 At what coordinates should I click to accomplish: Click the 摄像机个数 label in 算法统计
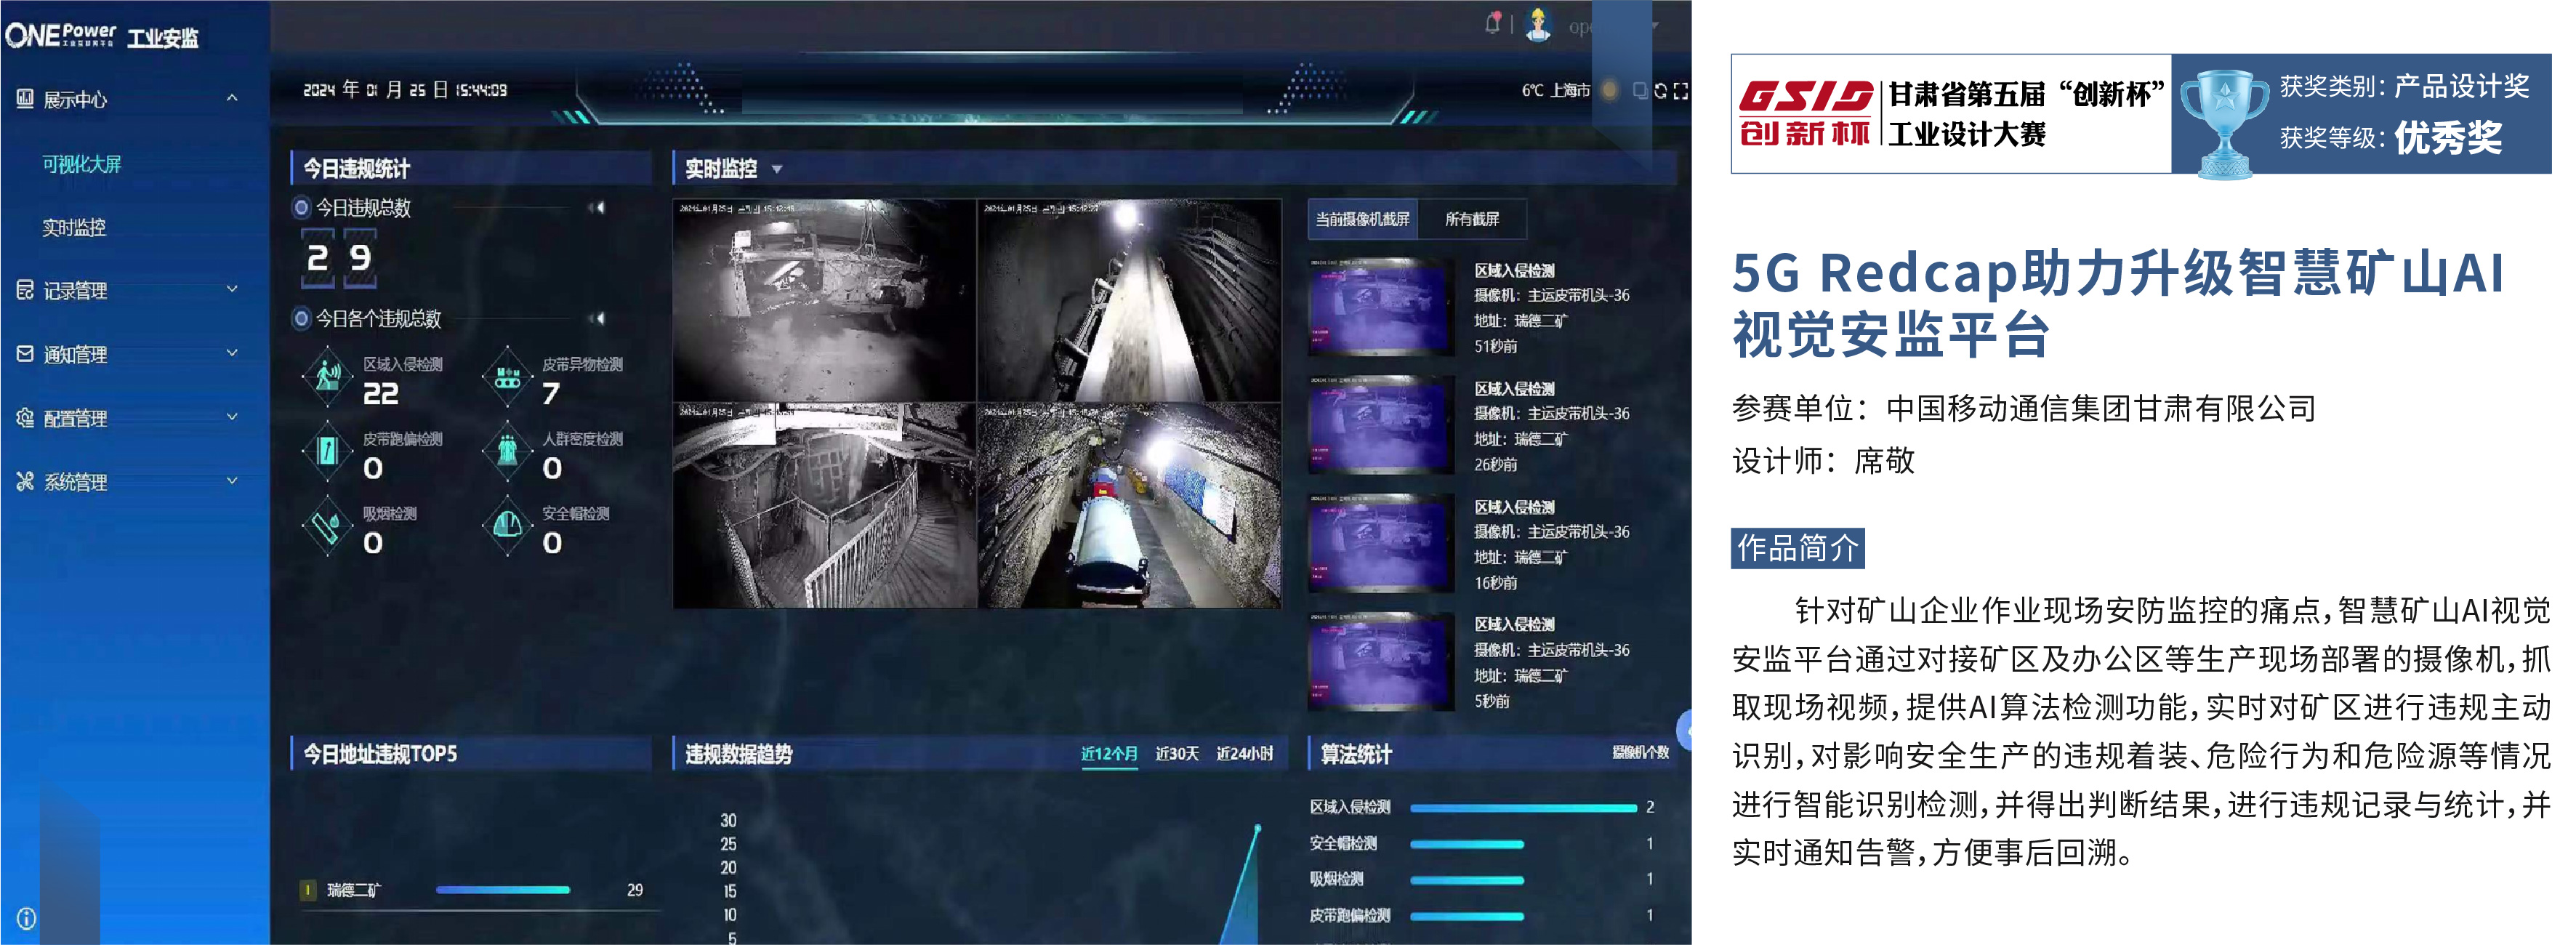tap(1640, 753)
